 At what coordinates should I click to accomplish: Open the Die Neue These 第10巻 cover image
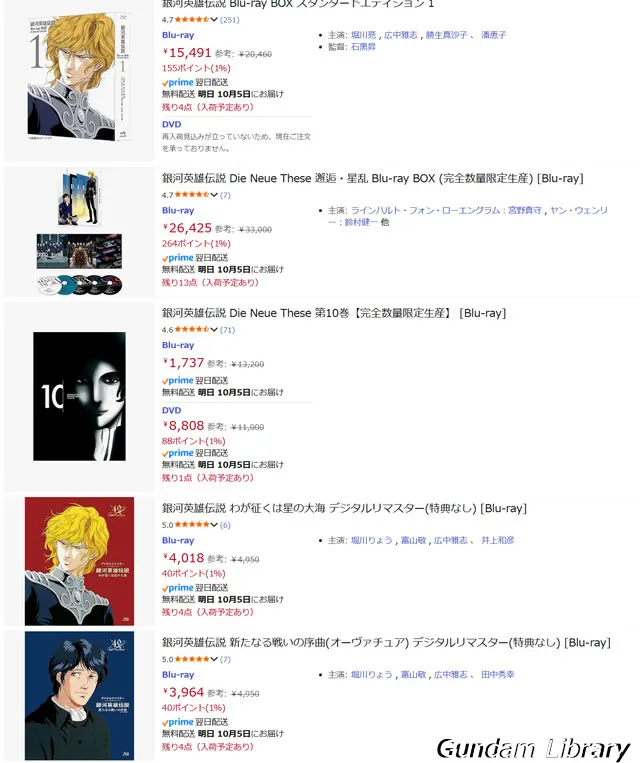79,396
